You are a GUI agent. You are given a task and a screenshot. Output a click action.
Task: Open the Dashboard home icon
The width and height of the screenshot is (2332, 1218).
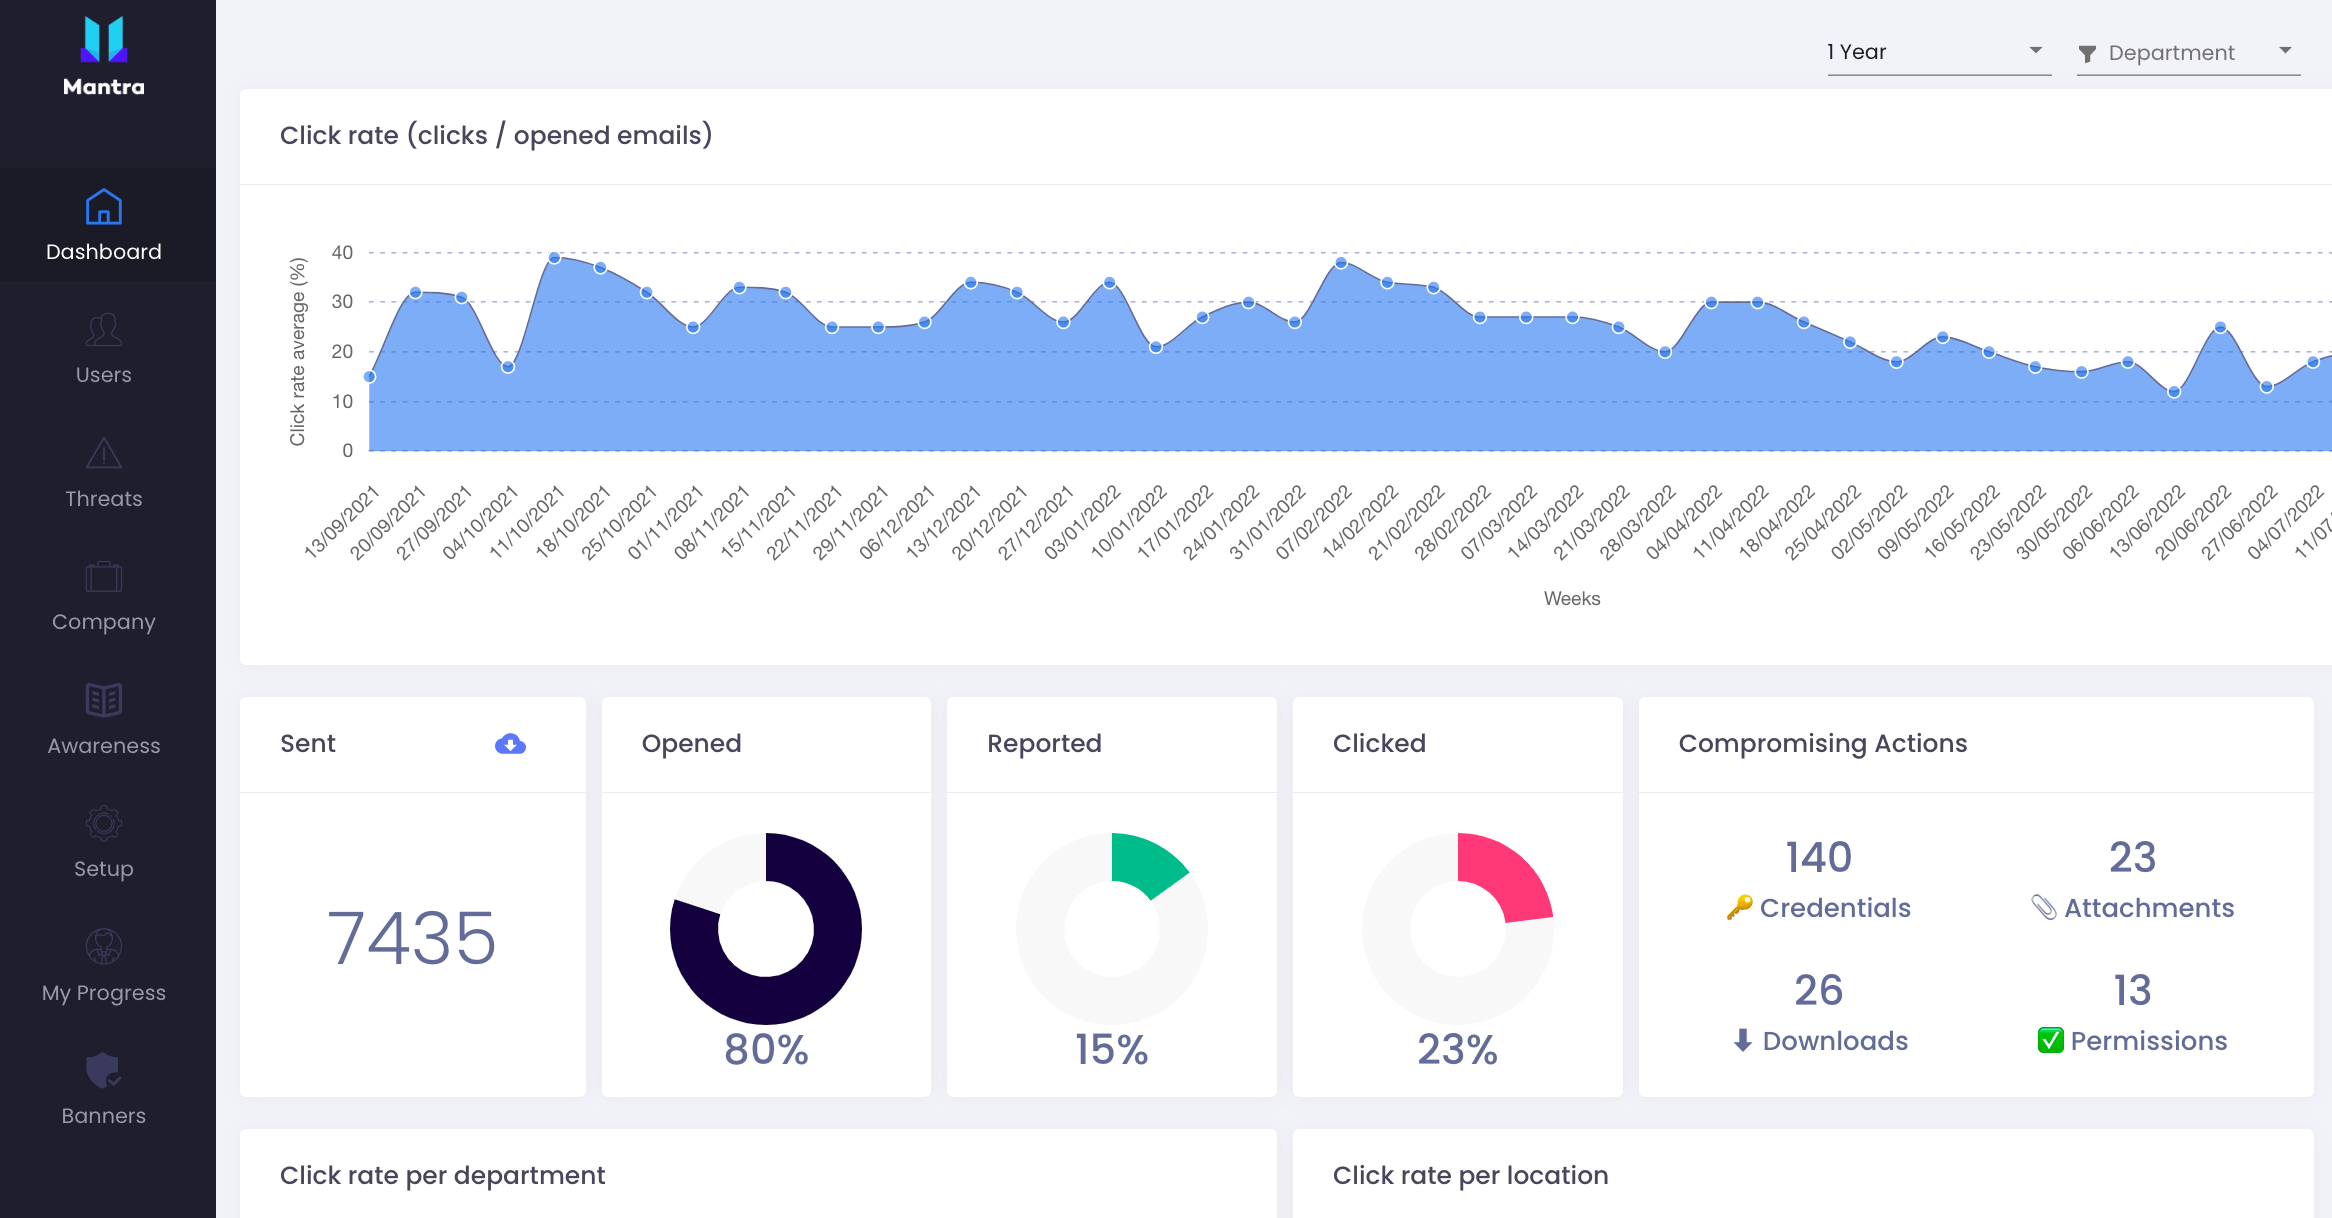(x=104, y=207)
